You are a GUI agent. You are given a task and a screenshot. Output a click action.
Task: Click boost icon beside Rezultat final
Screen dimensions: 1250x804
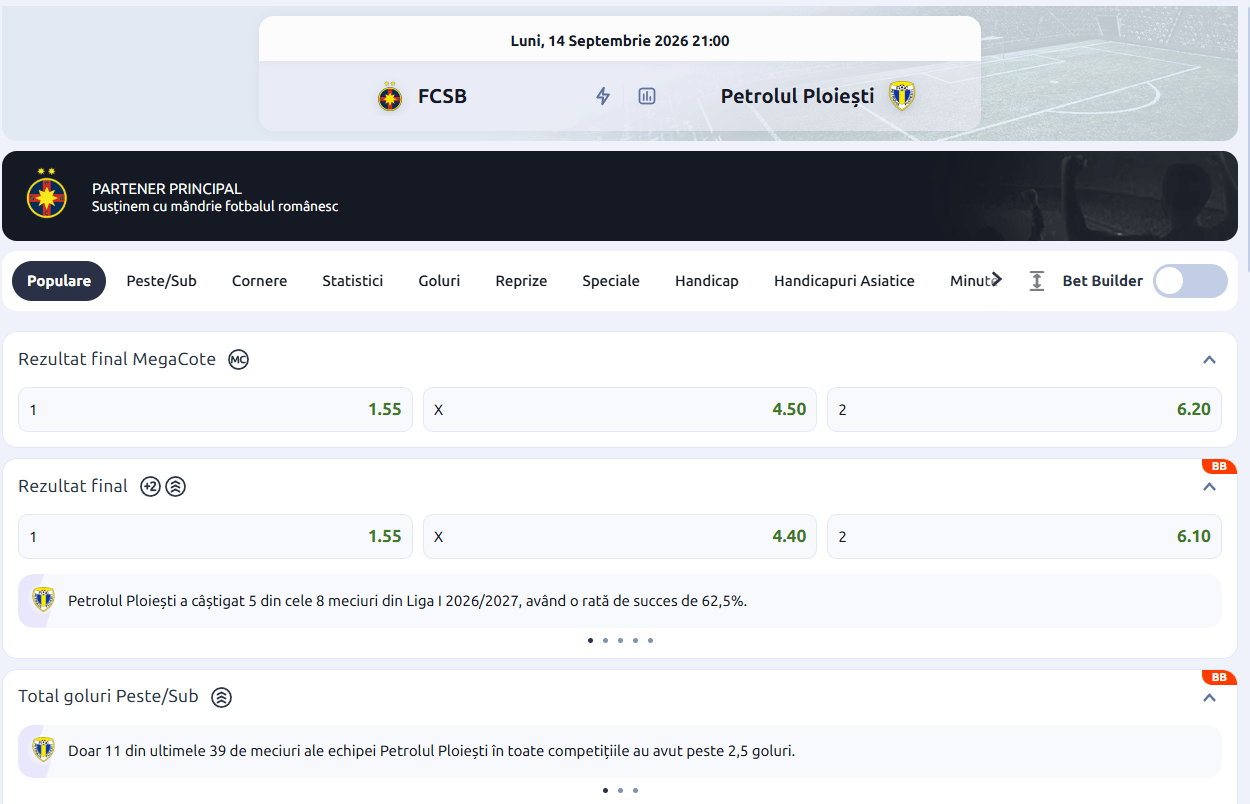(176, 487)
